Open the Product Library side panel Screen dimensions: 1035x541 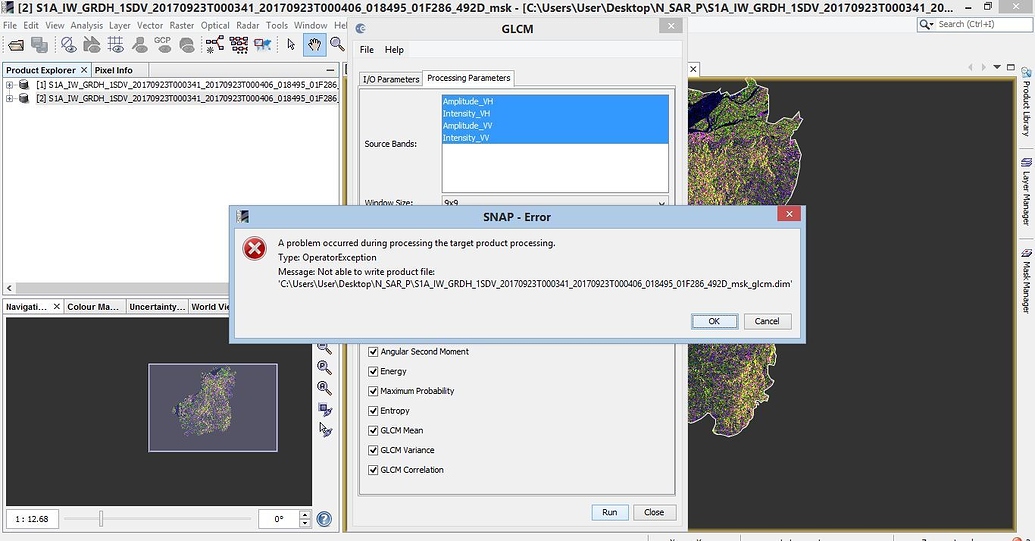click(x=1026, y=102)
